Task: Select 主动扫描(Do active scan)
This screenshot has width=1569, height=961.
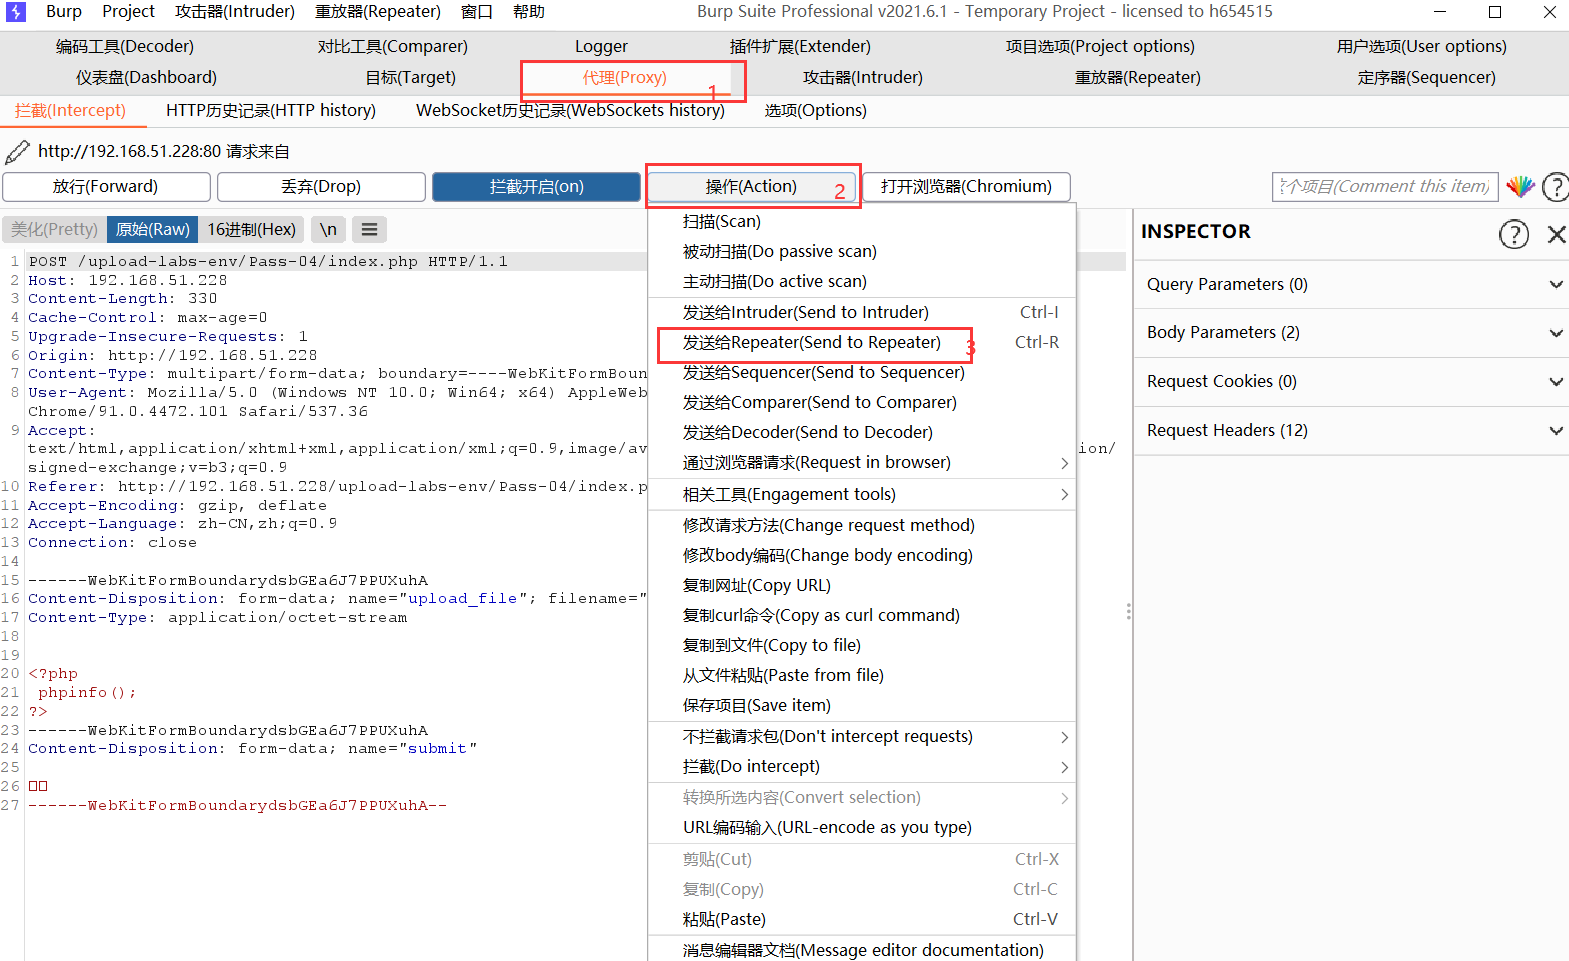Action: pos(862,282)
